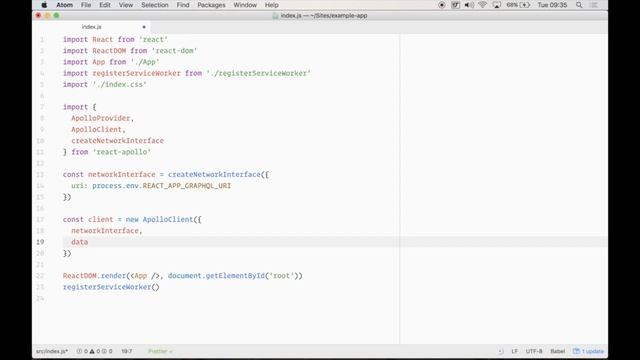640x360 pixels.
Task: Click the modified dot on index.js tab
Action: click(144, 27)
